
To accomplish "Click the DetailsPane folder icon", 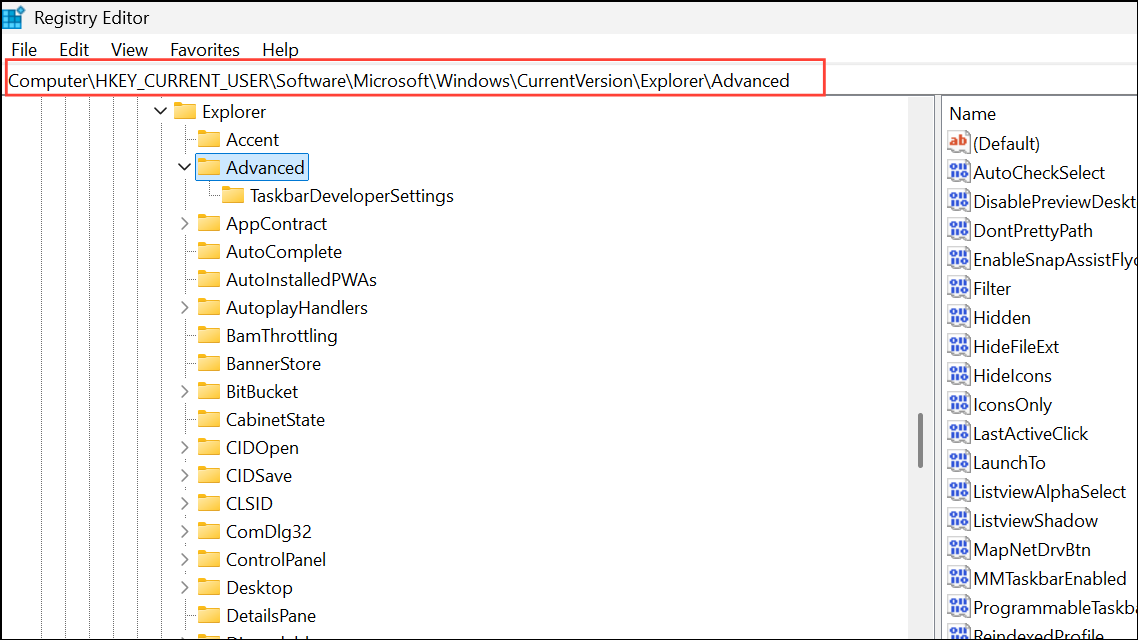I will [x=209, y=615].
